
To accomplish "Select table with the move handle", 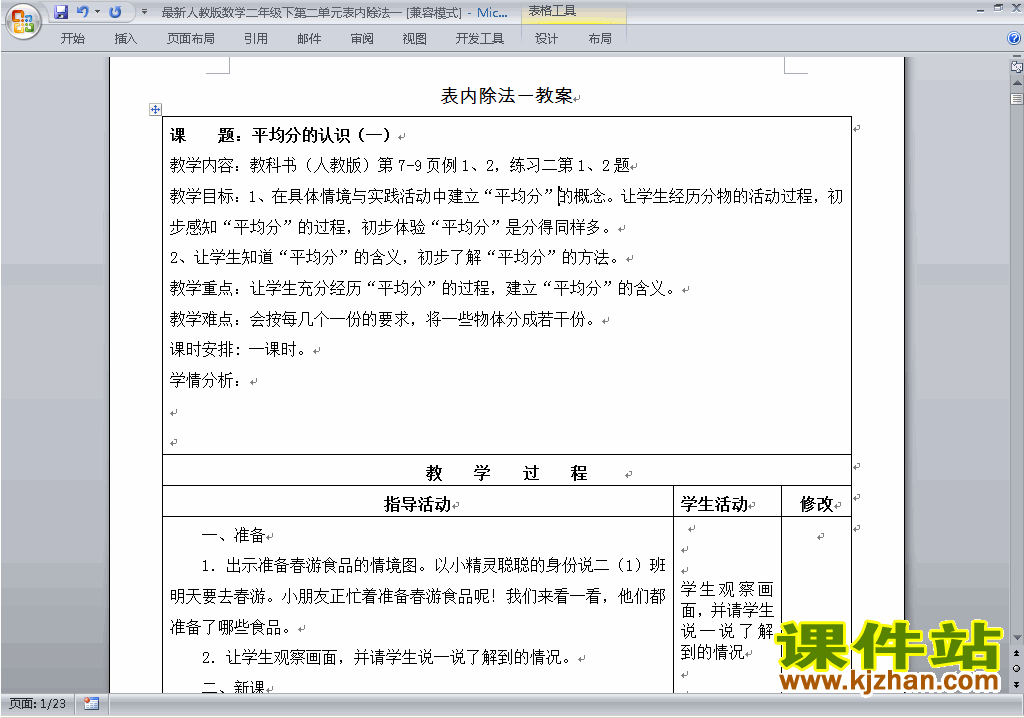I will [155, 109].
